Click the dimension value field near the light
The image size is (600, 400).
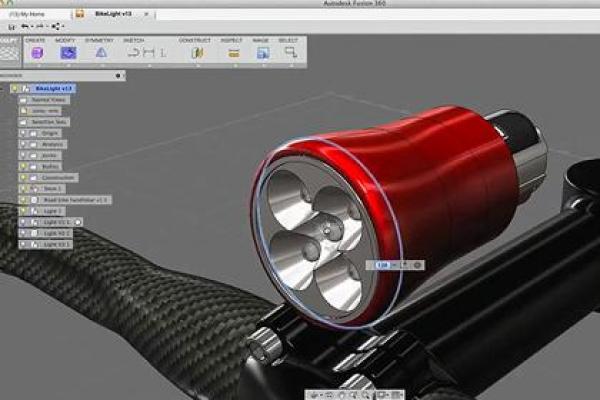[382, 265]
